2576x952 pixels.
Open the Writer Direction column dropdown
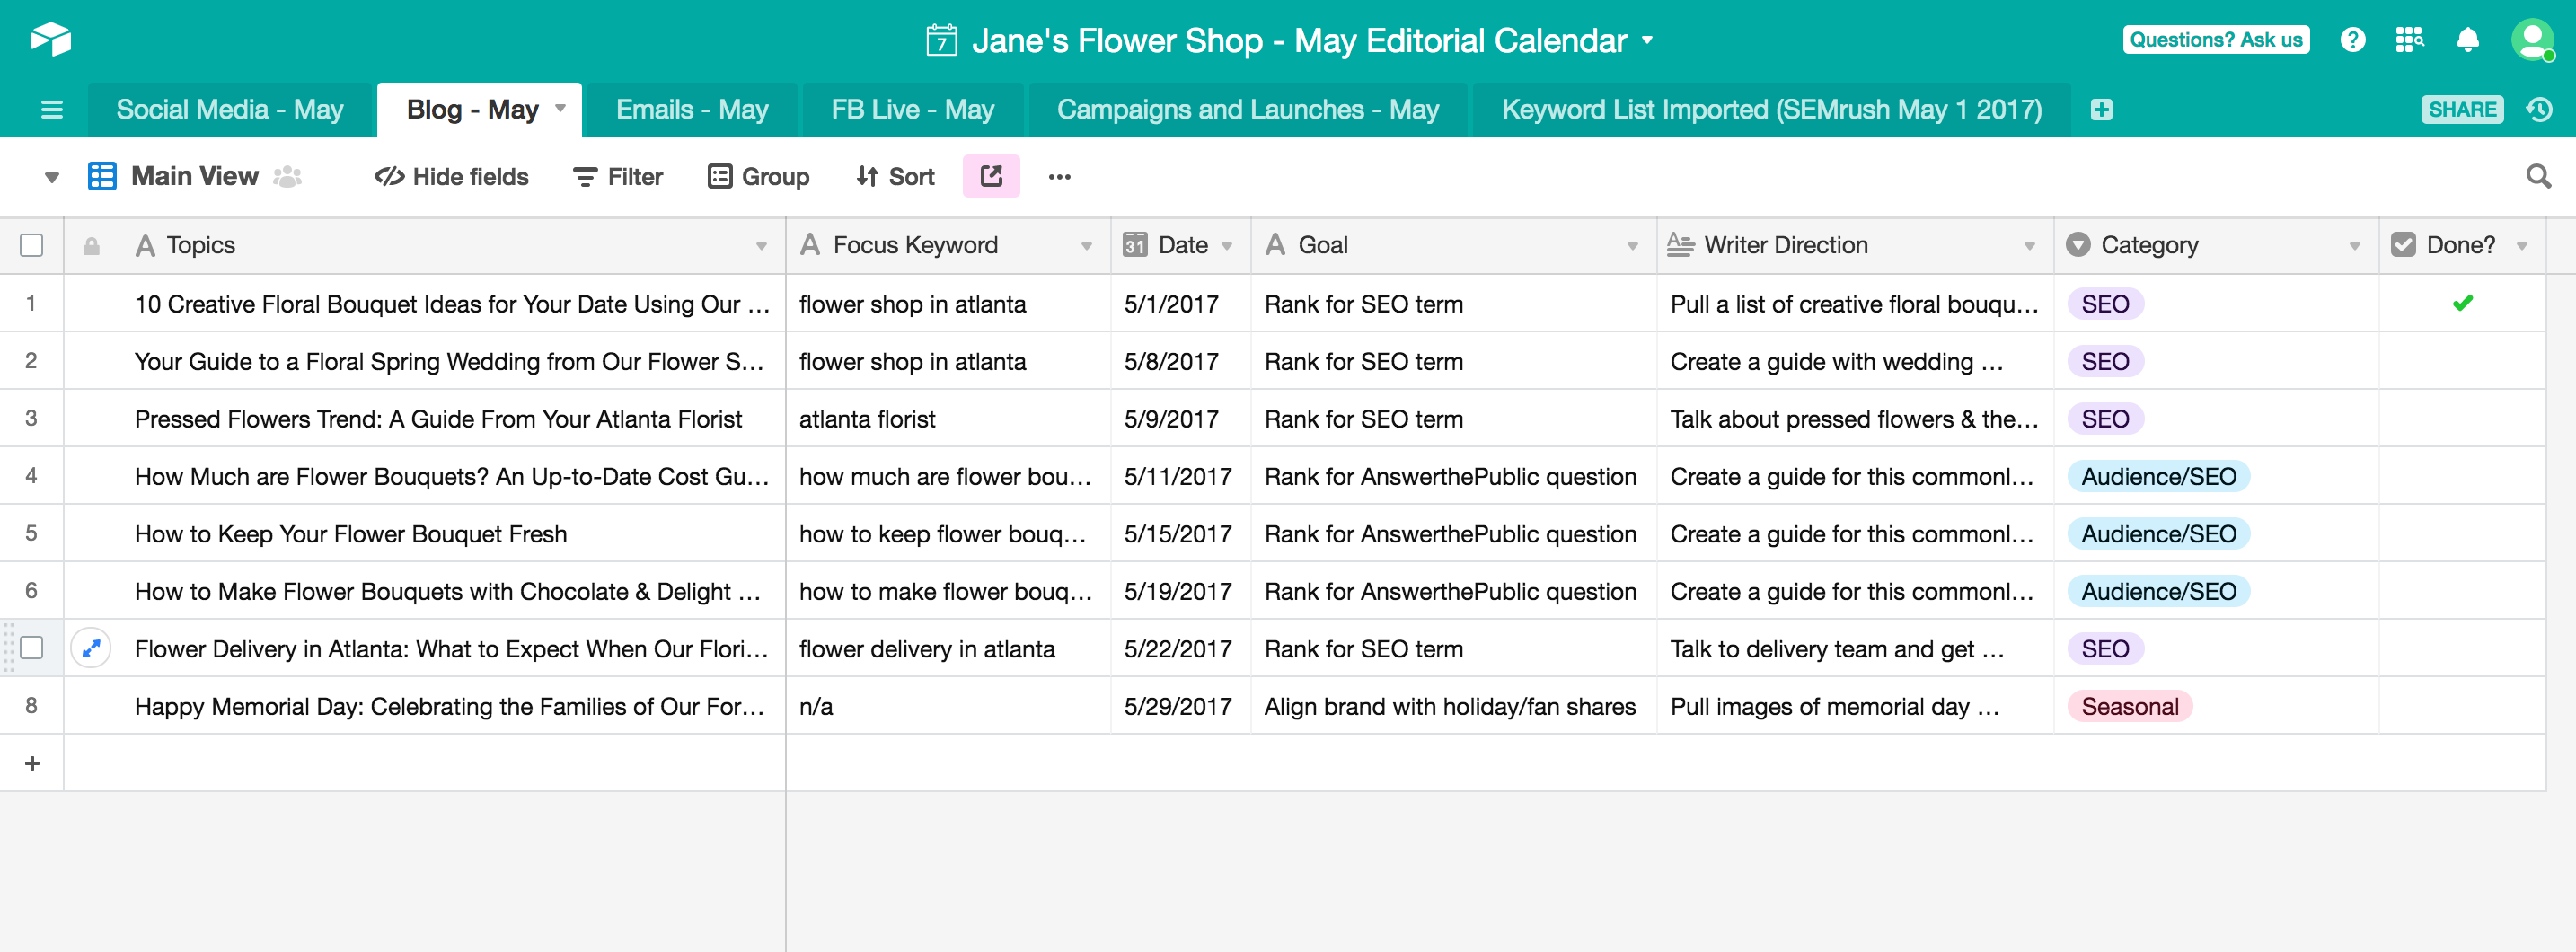[2029, 246]
